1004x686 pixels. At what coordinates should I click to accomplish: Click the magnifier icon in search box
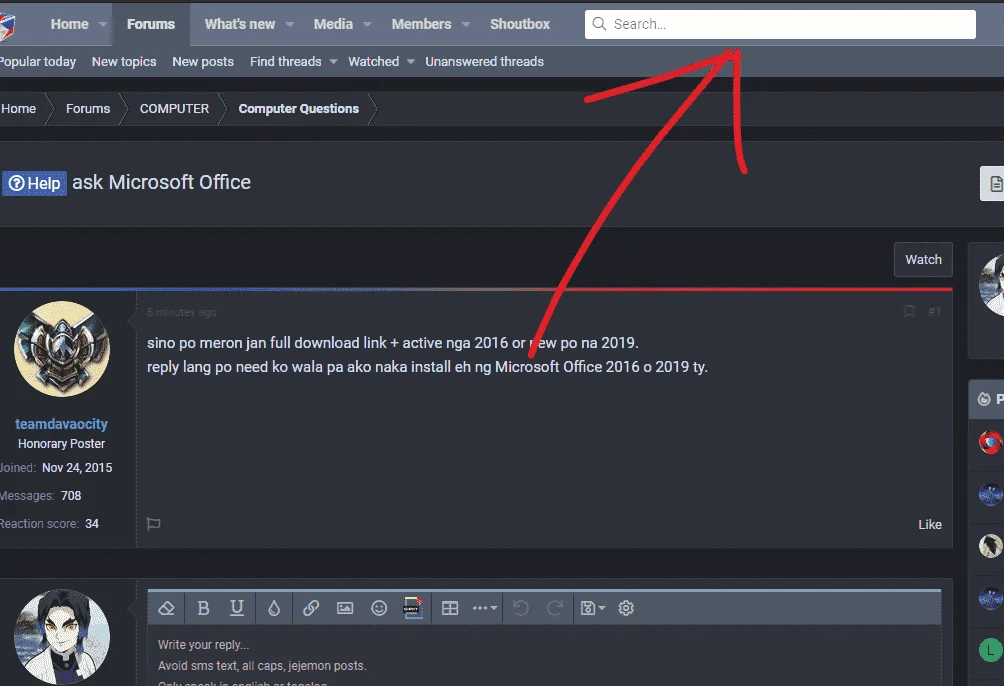pos(599,24)
